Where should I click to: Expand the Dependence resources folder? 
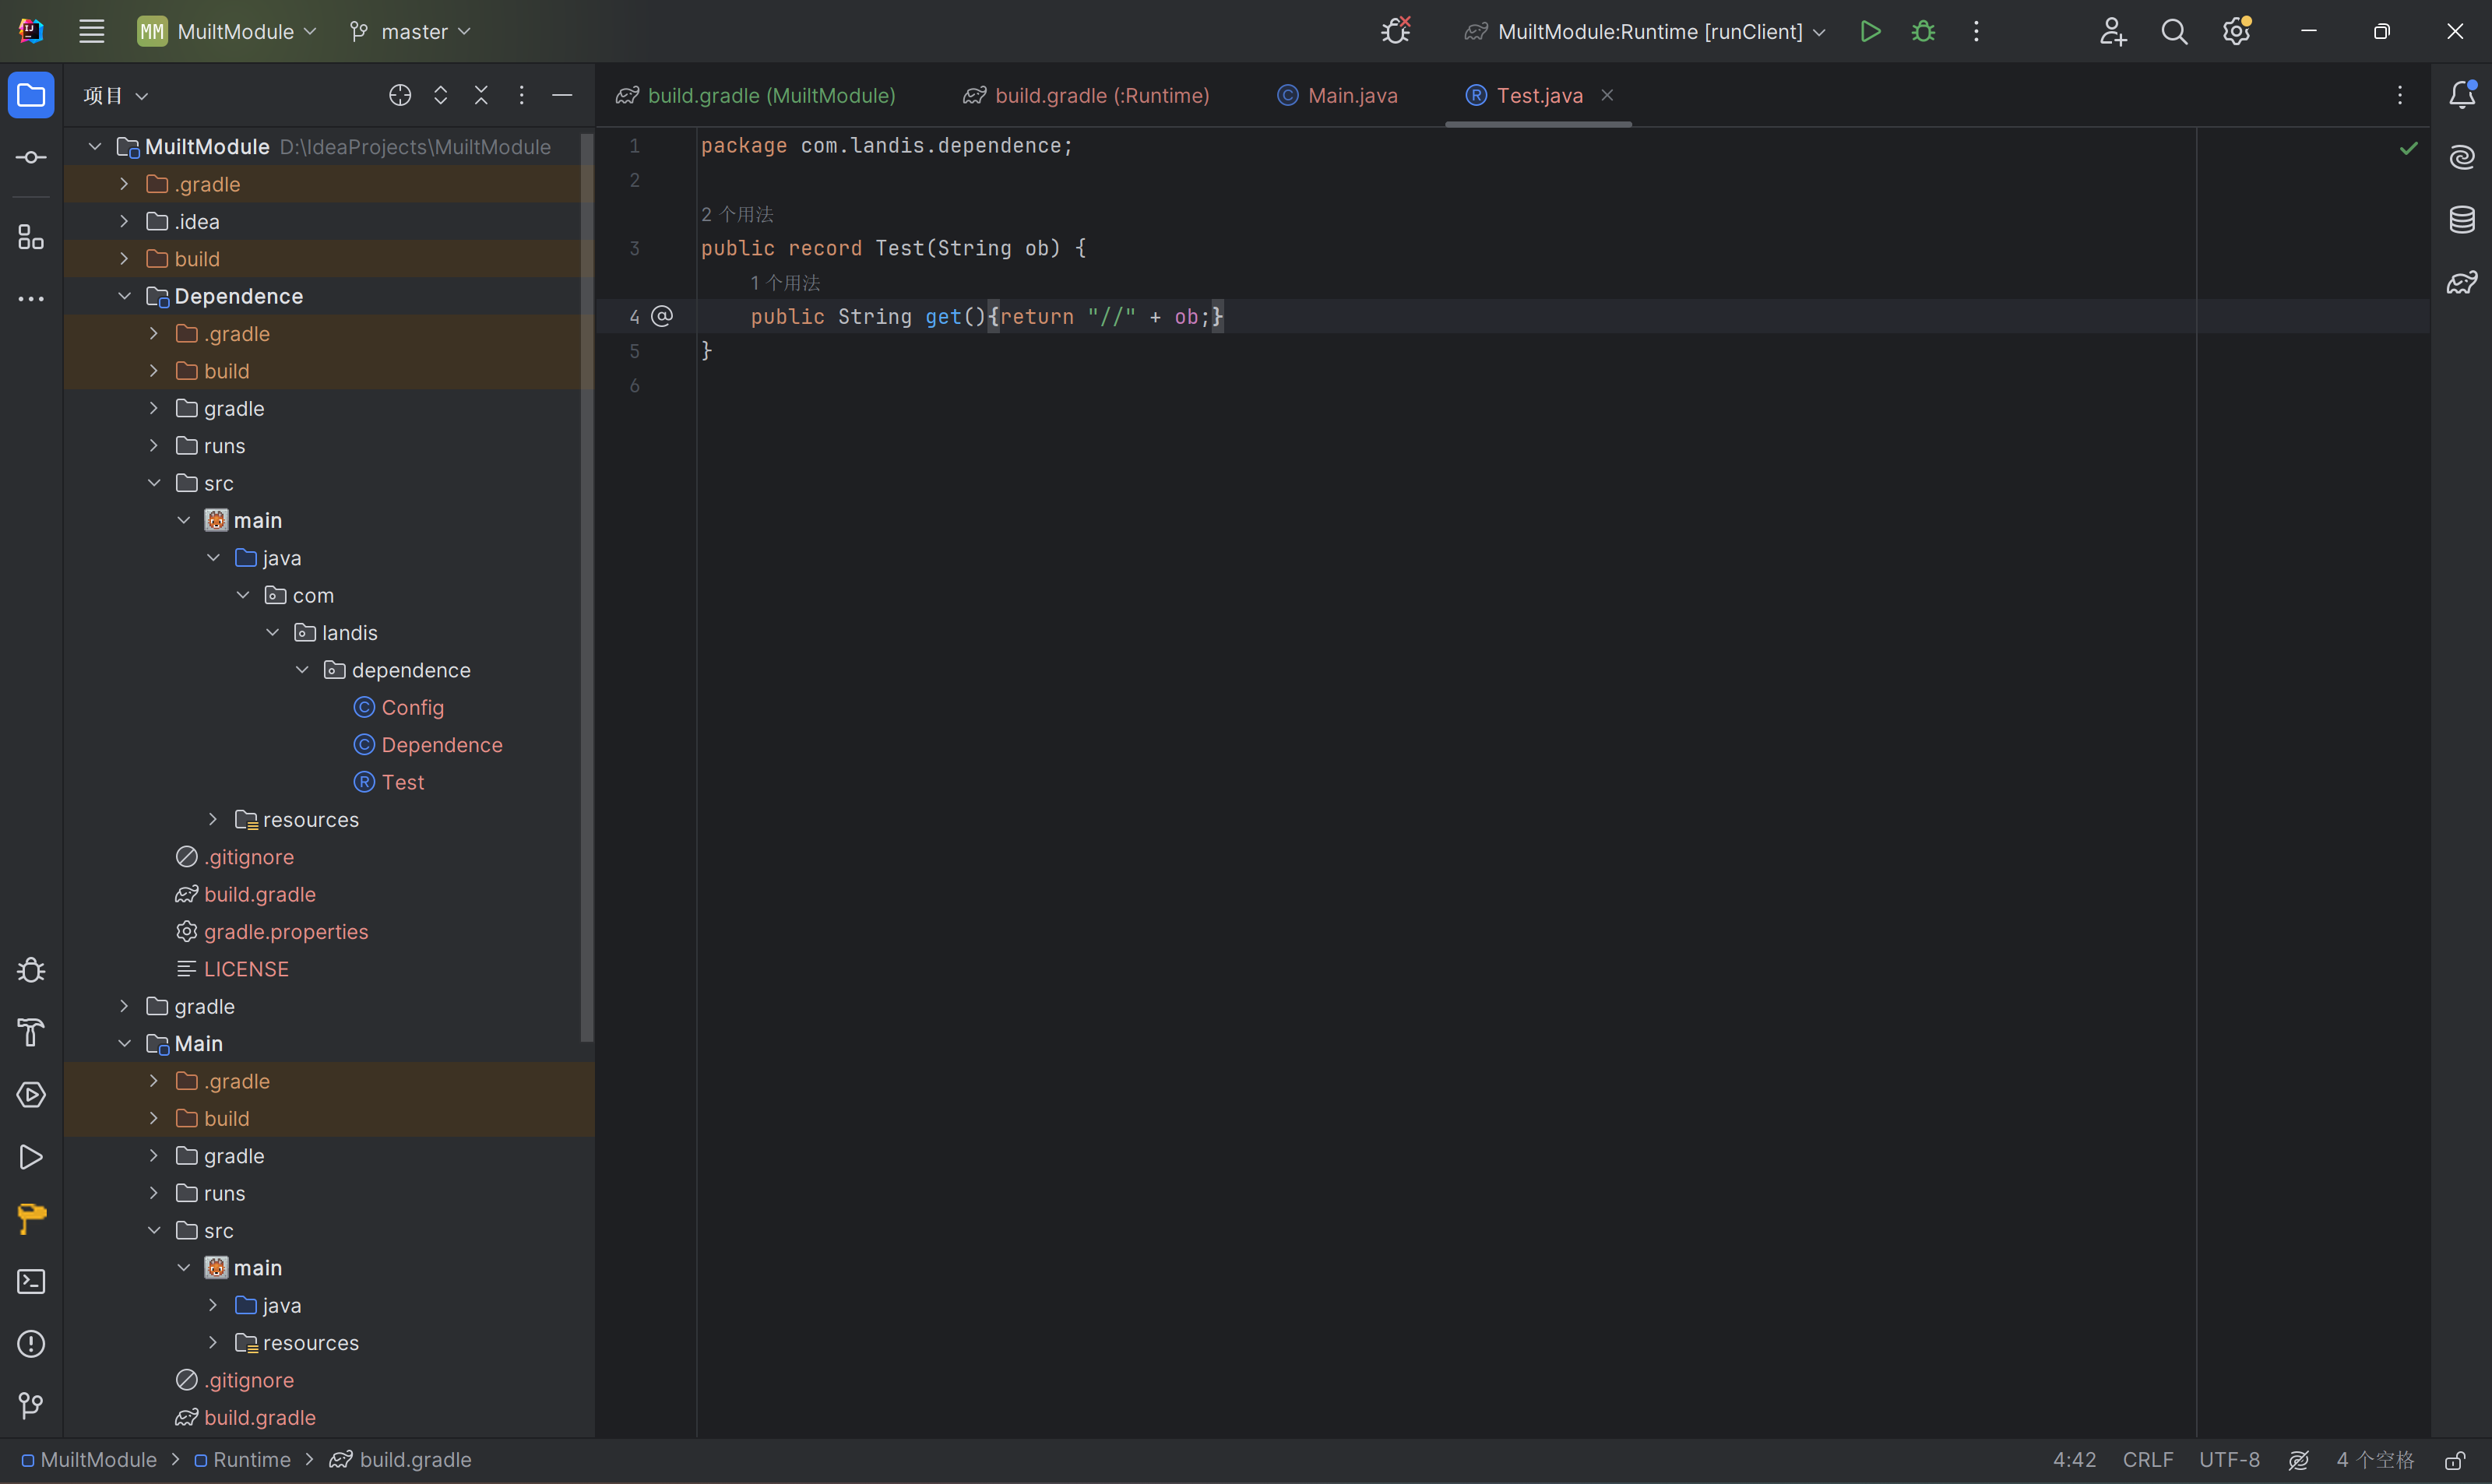point(213,819)
